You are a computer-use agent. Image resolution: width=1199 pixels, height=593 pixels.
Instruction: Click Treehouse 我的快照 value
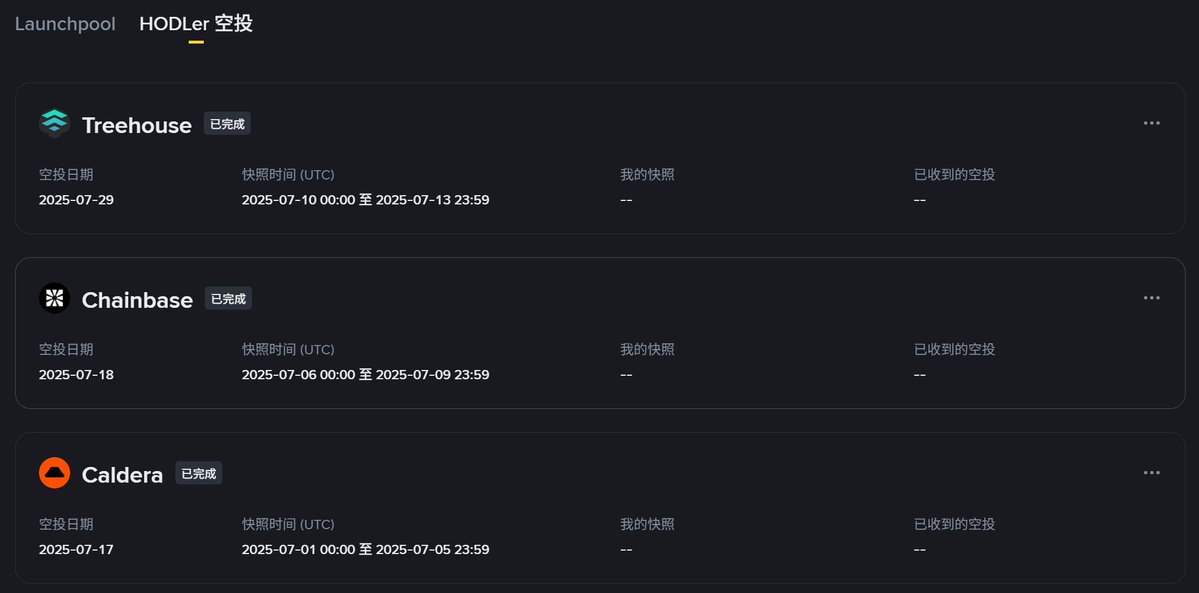pos(626,200)
